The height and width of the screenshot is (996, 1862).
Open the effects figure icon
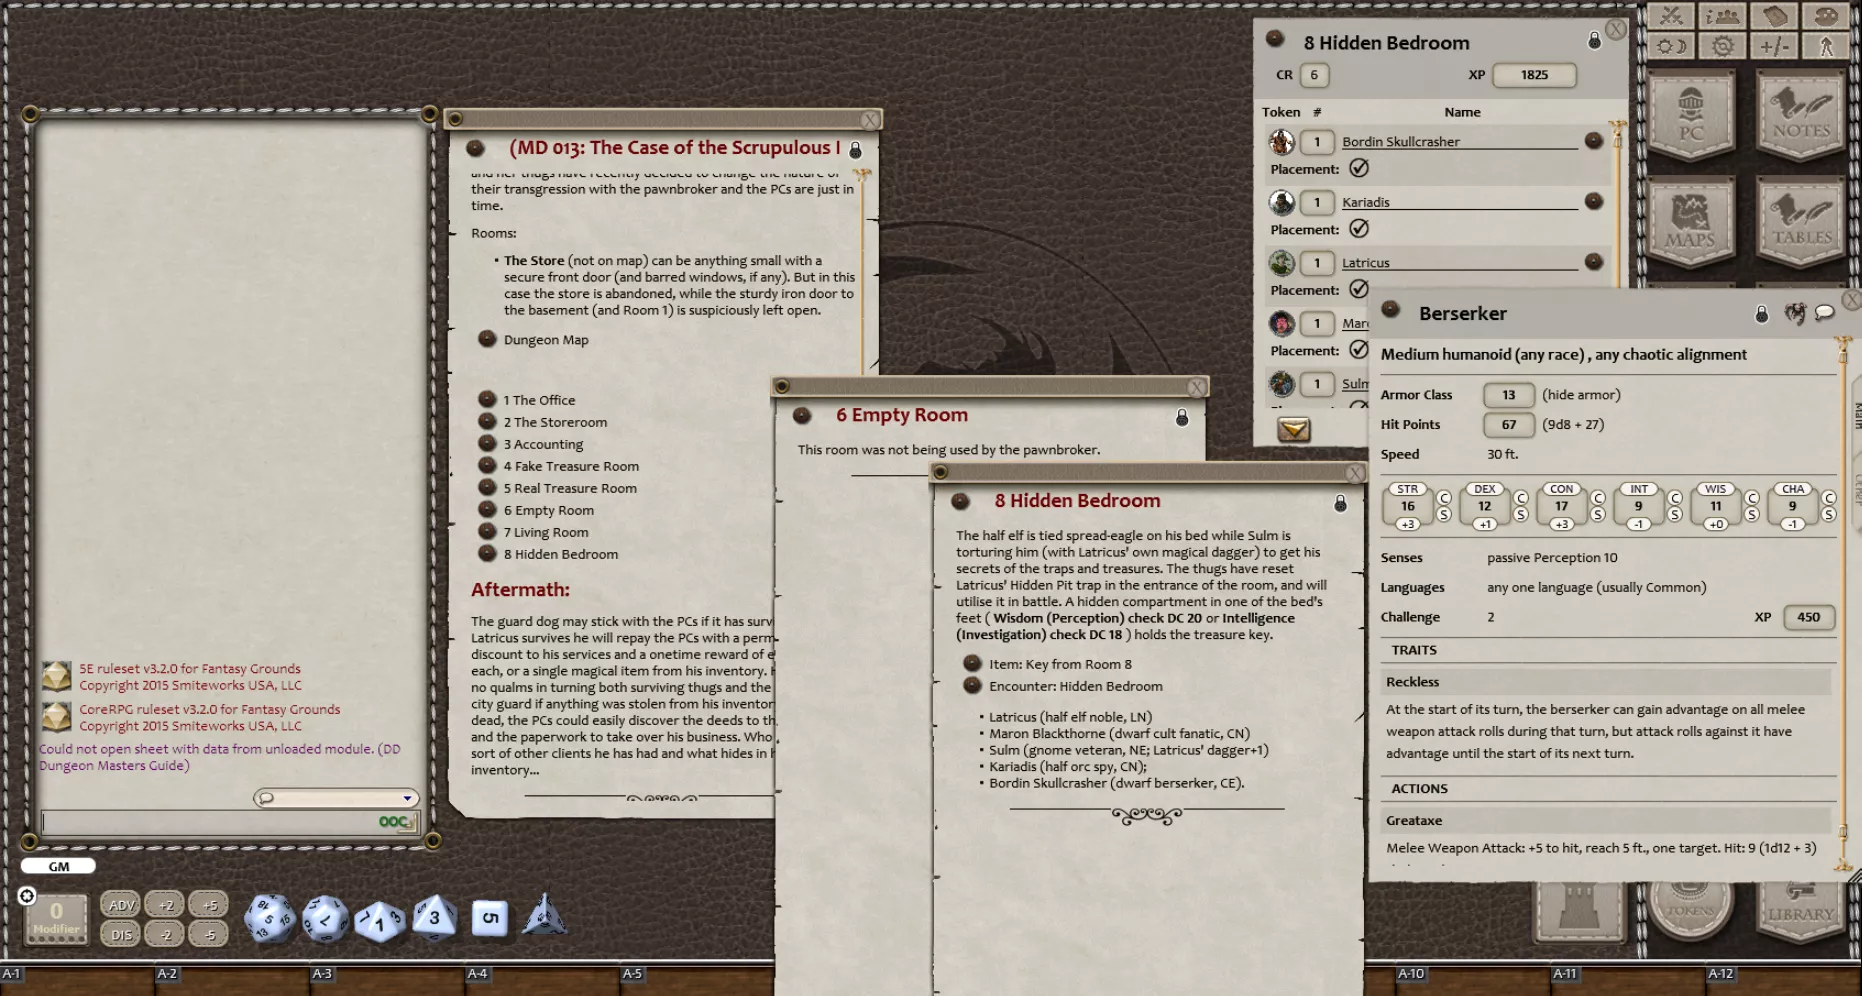pos(1826,46)
